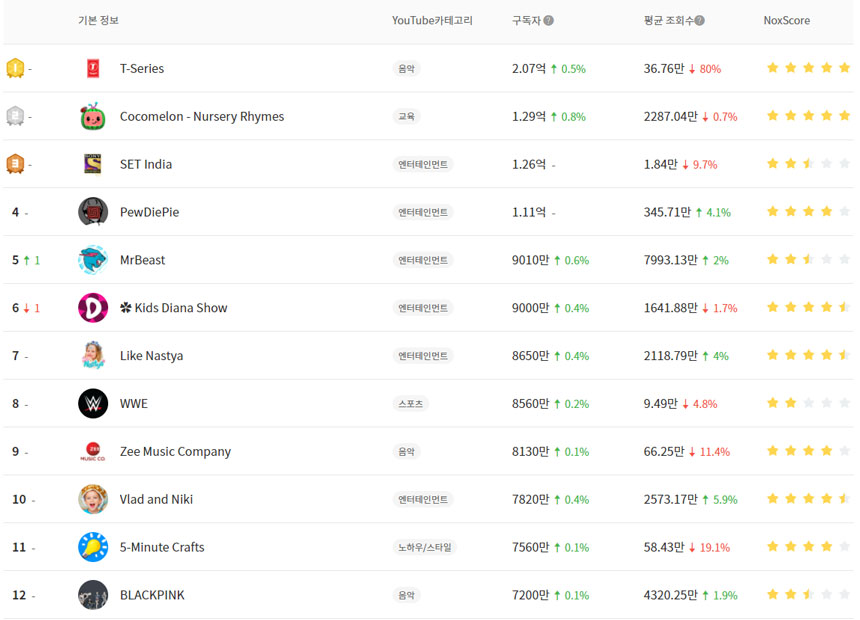The height and width of the screenshot is (620, 860).
Task: Click the 교육 category tag for Cocomelon
Action: (406, 116)
